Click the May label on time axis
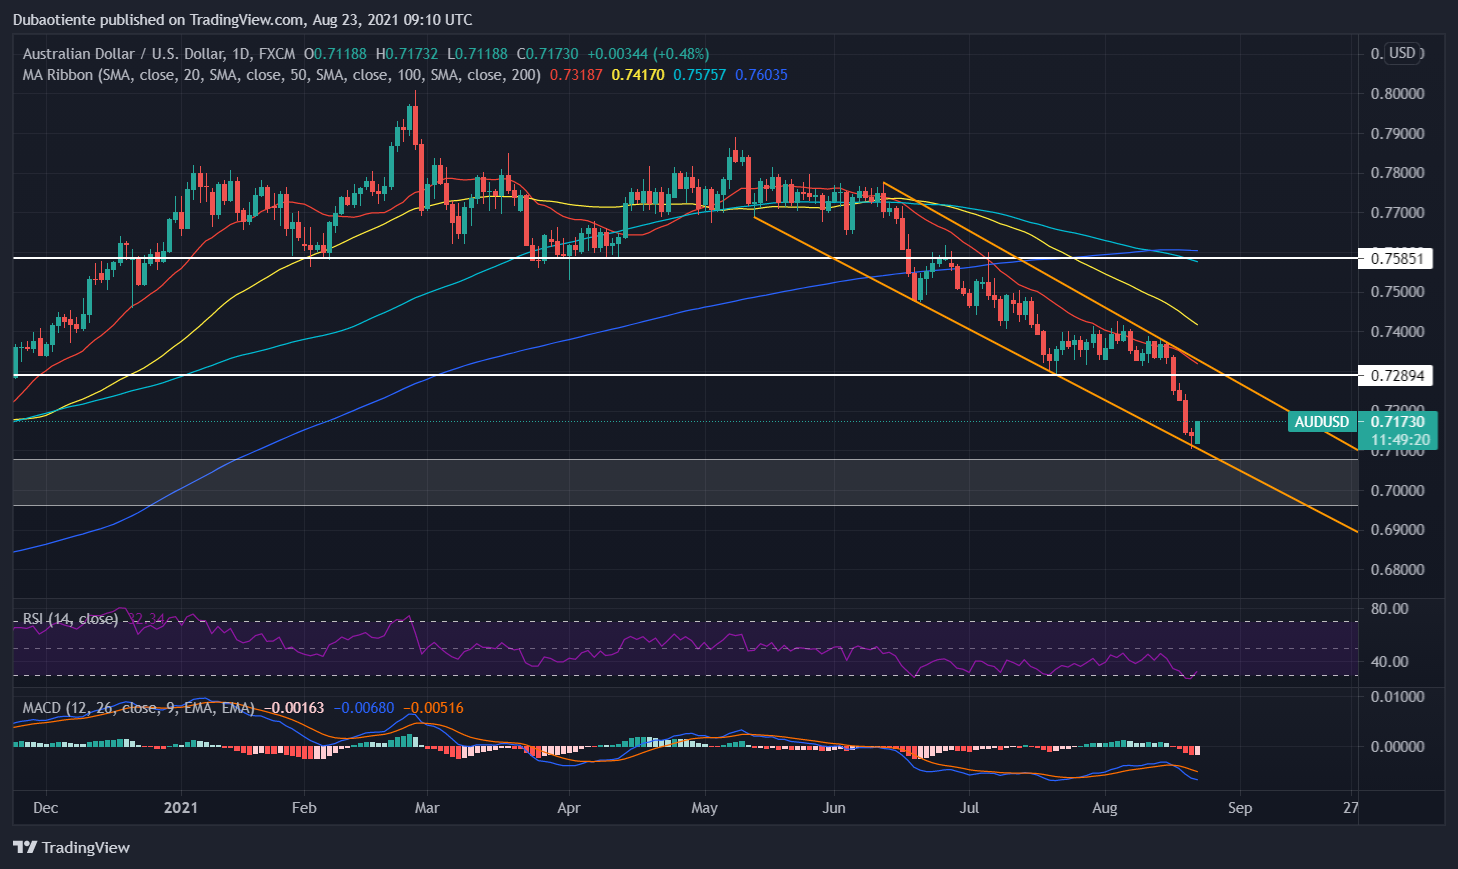Viewport: 1458px width, 869px height. click(705, 808)
